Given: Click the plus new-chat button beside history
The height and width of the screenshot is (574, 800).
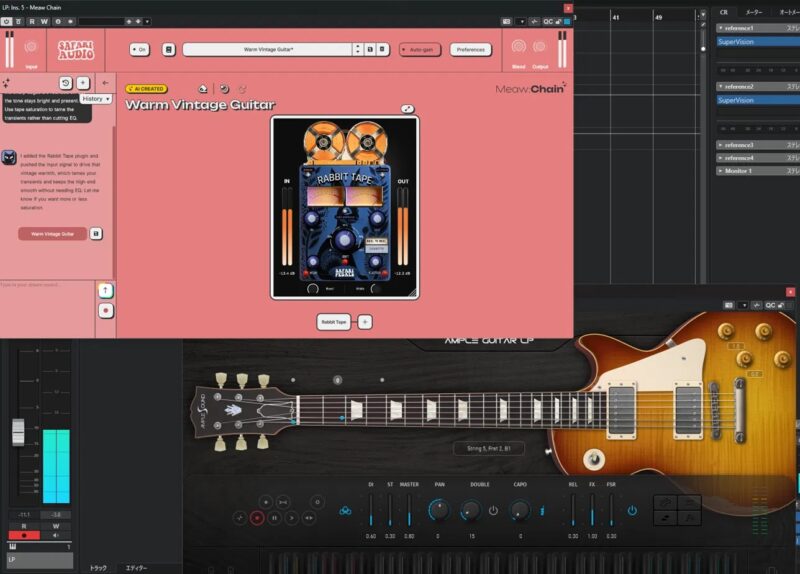Looking at the screenshot, I should (x=83, y=83).
